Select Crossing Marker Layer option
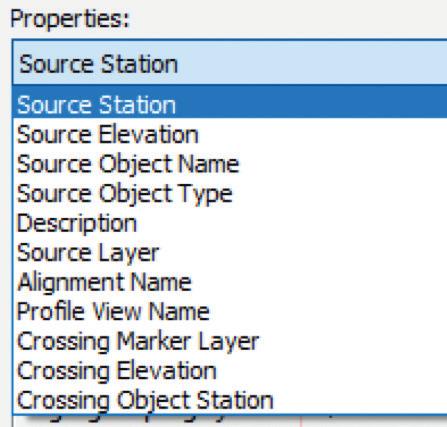 [230, 341]
